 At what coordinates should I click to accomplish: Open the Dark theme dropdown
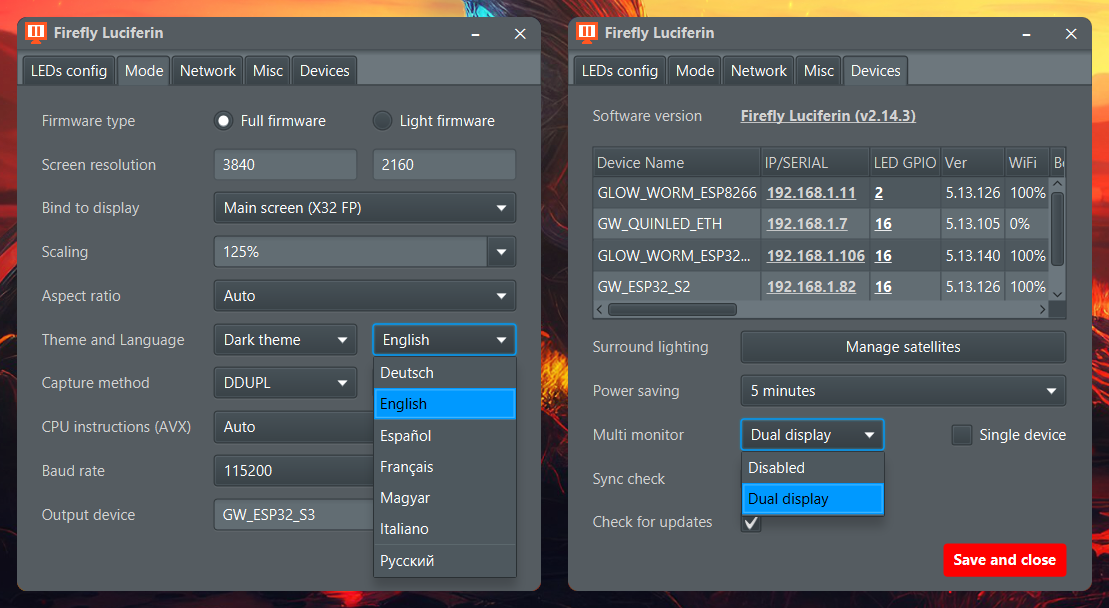tap(286, 340)
